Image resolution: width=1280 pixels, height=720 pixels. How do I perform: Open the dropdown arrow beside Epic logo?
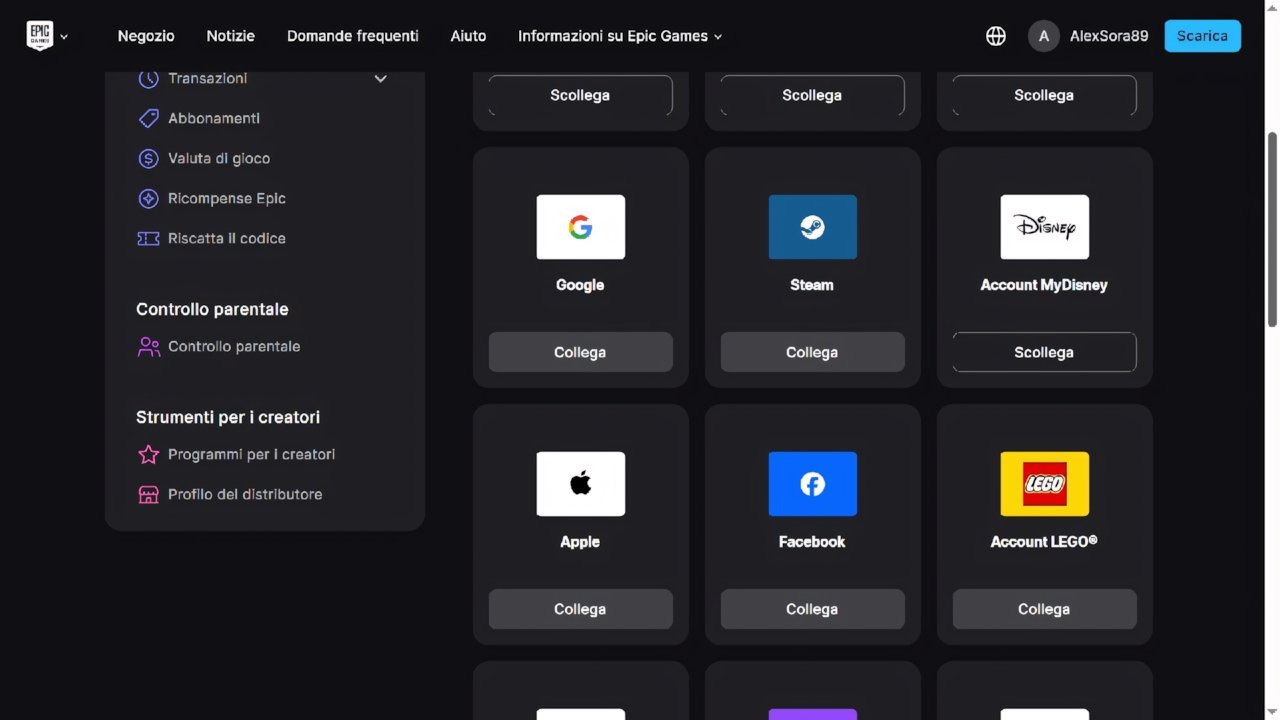tap(64, 37)
